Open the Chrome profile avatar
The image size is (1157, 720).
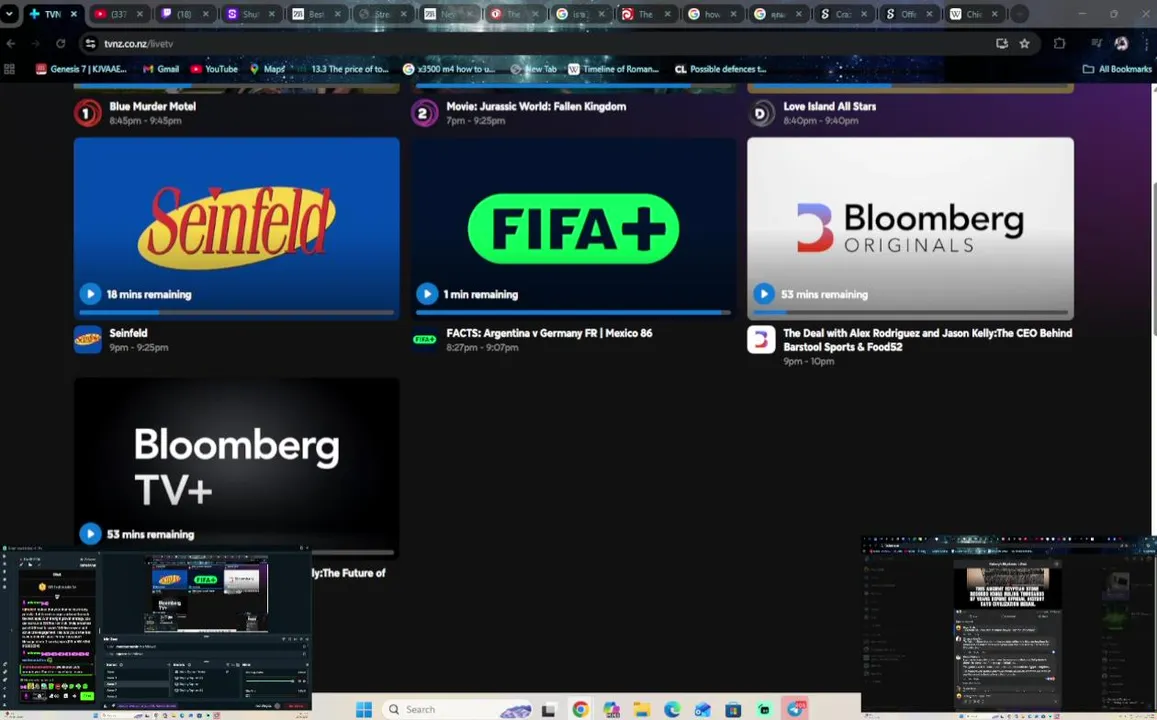pyautogui.click(x=1121, y=44)
